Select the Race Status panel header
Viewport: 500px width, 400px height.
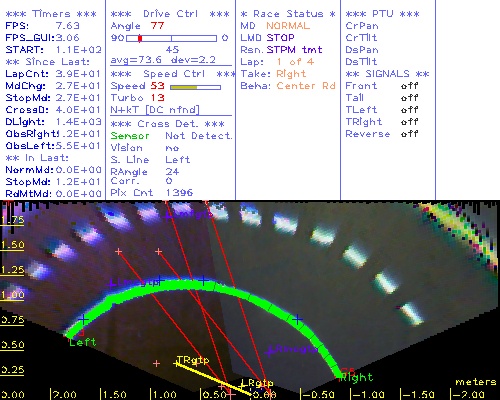click(288, 14)
